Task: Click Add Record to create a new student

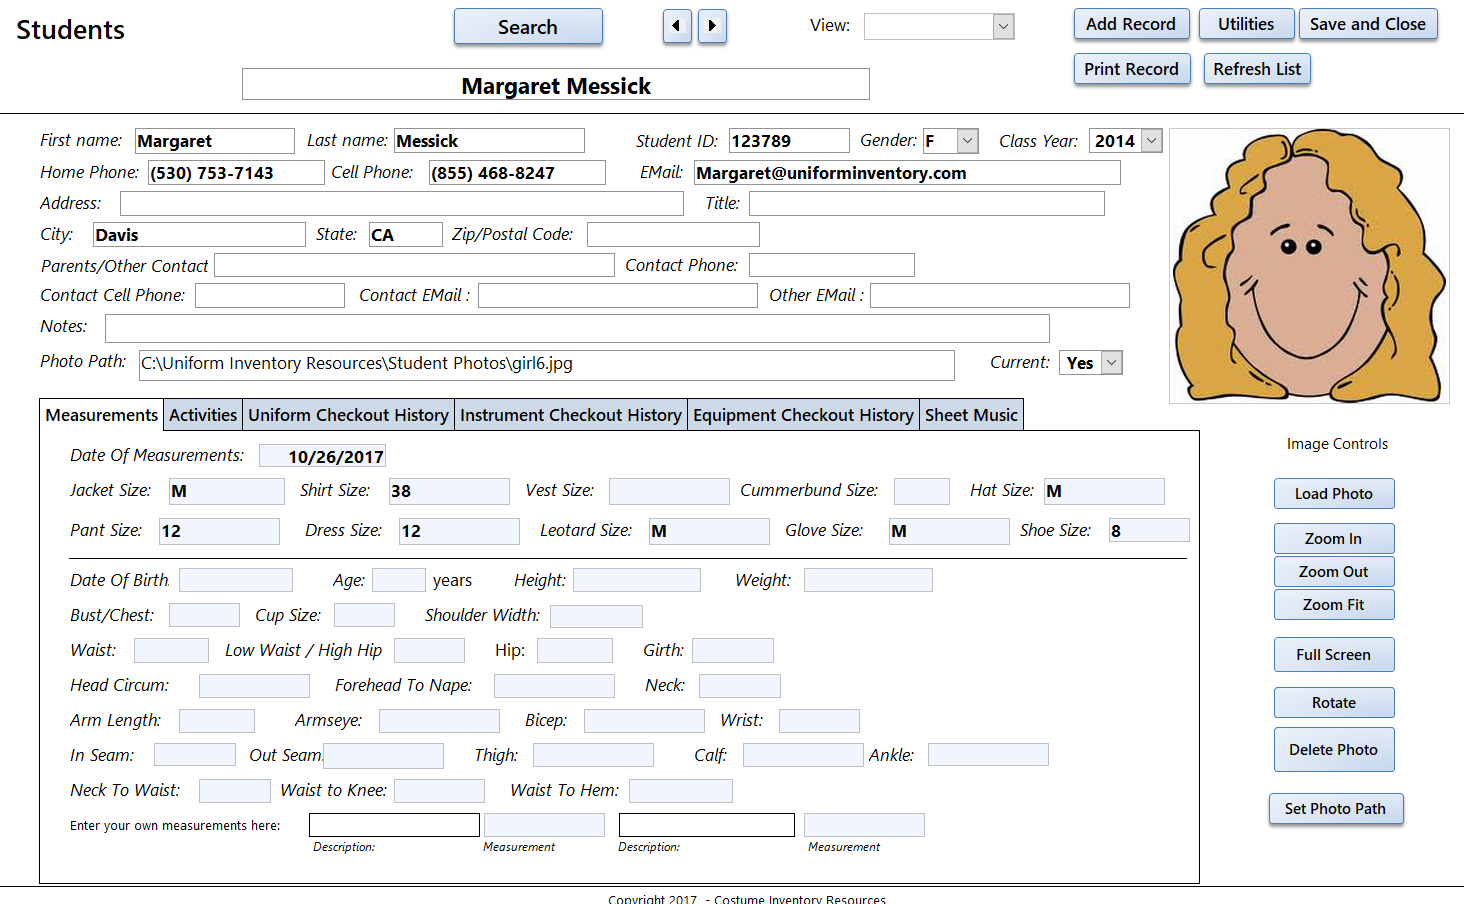Action: coord(1131,23)
